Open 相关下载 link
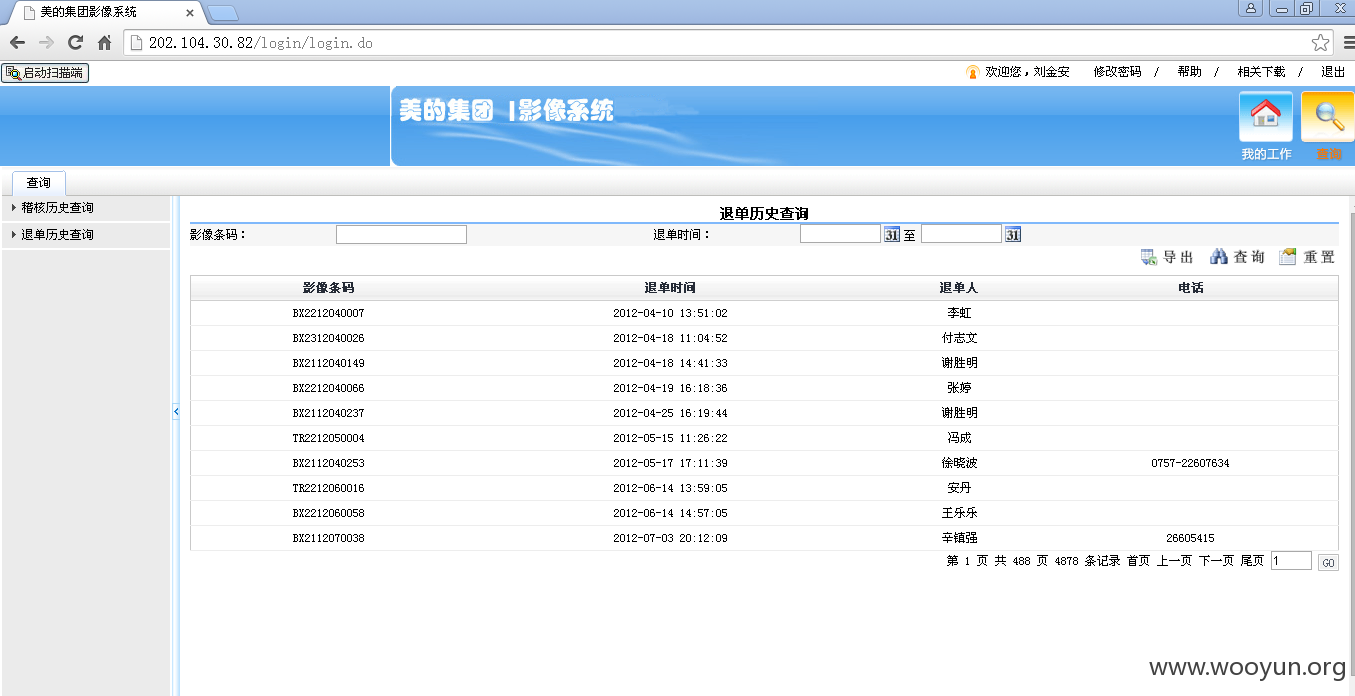Screen dimensions: 1355x696 (1261, 72)
